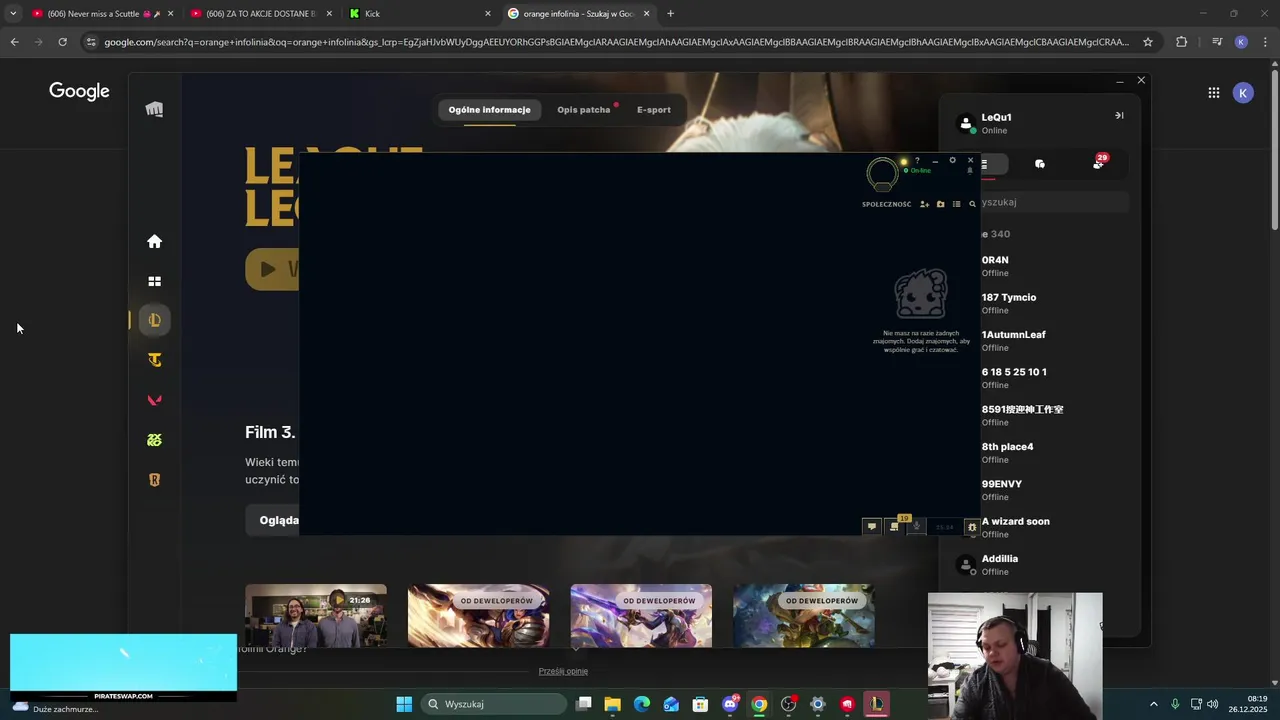Open Google account avatar K

click(1243, 93)
